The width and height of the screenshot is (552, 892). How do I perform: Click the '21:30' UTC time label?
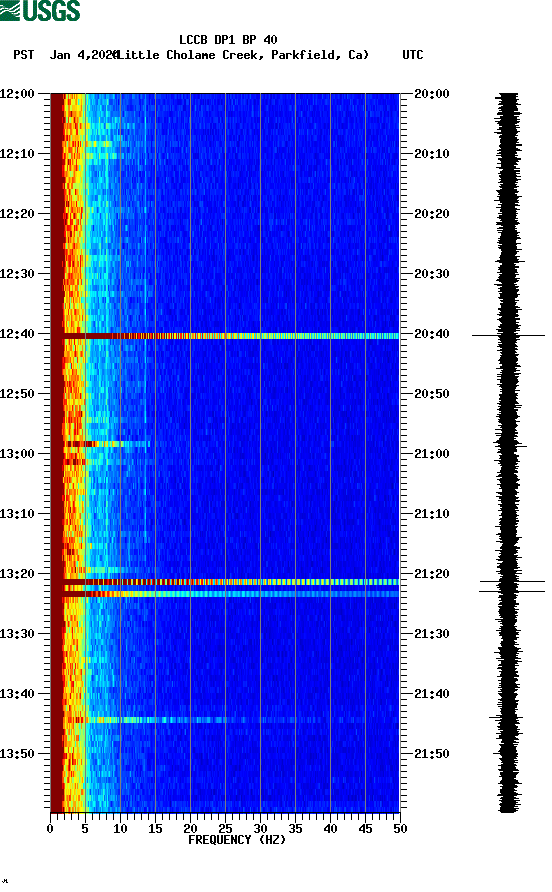432,634
